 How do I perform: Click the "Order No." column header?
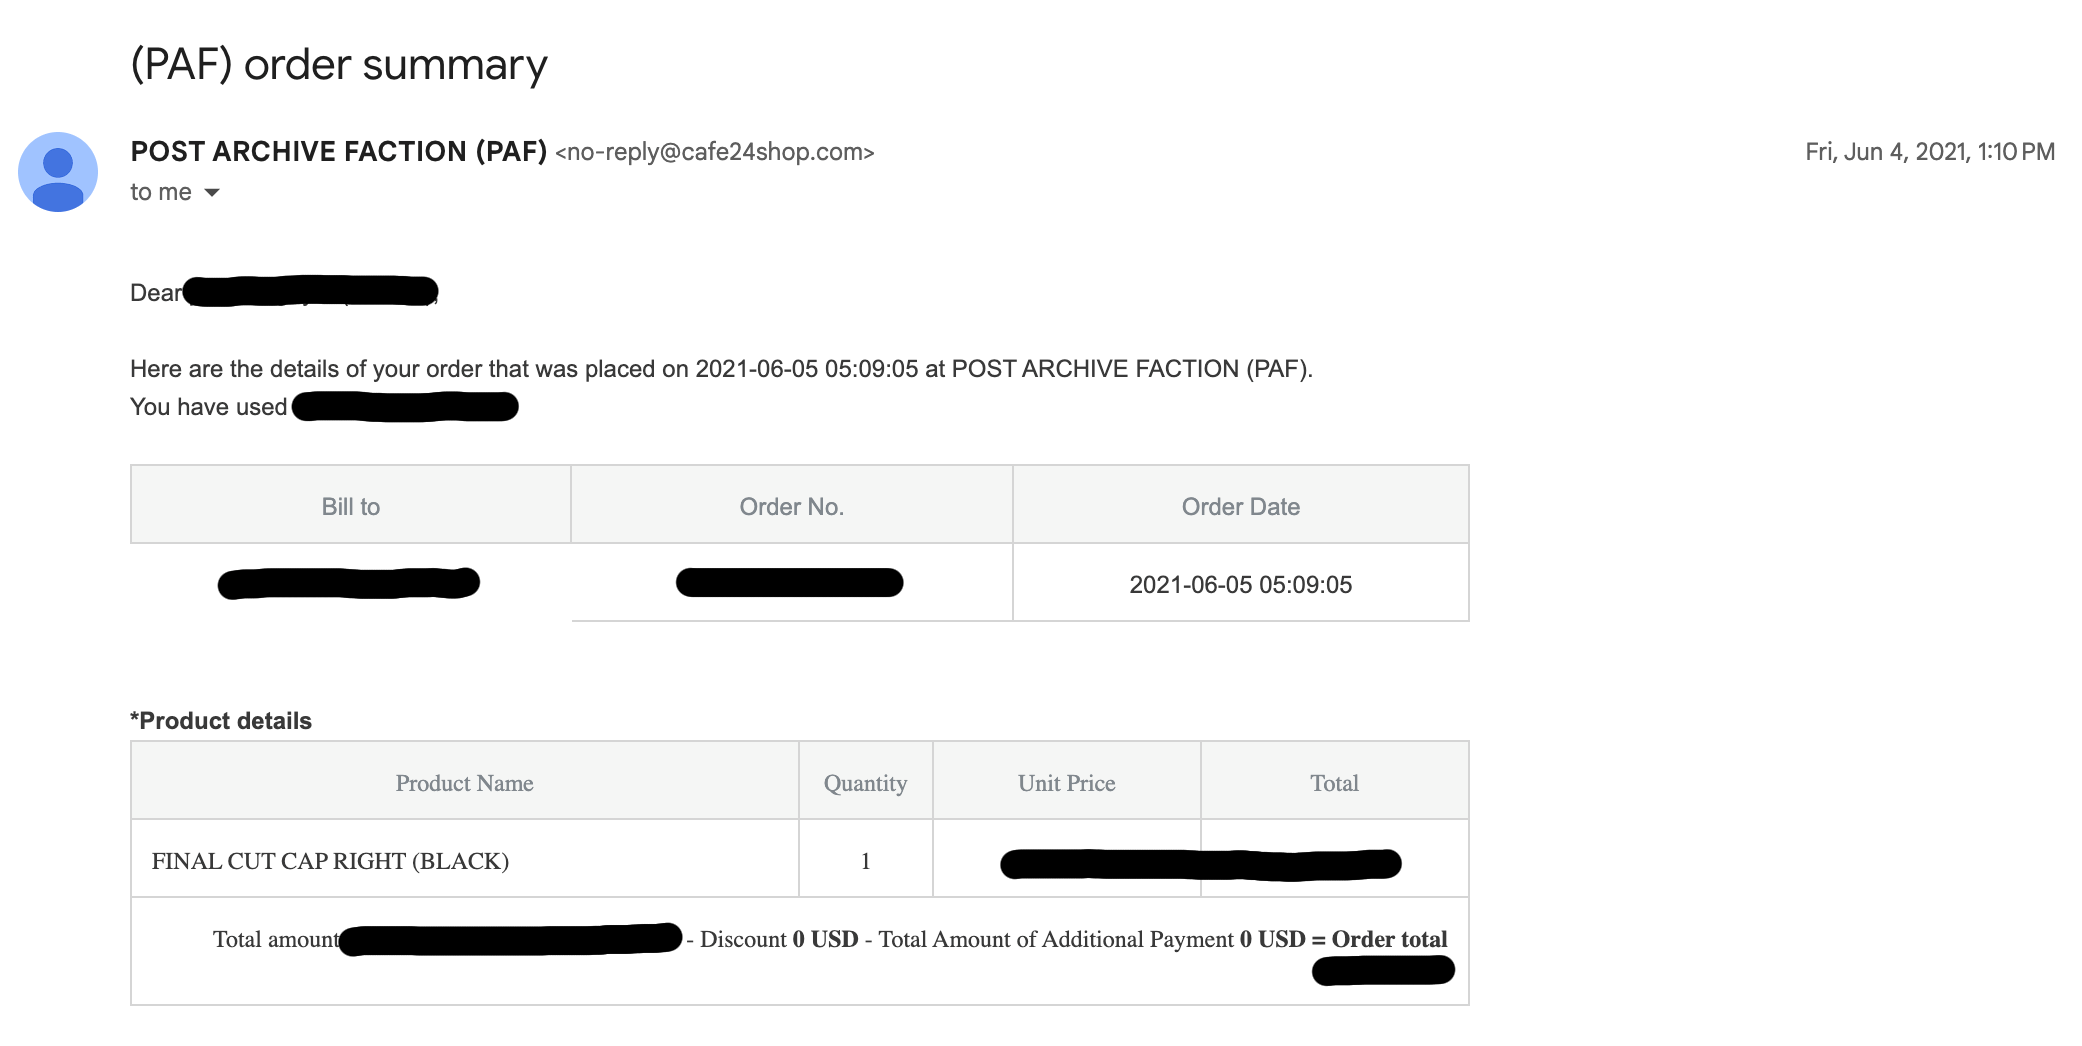coord(791,506)
